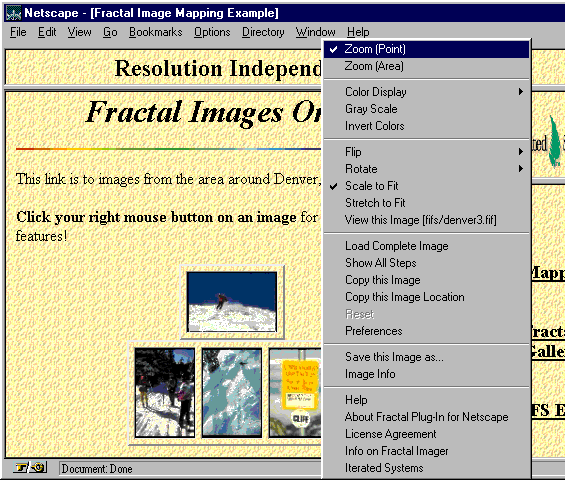This screenshot has width=565, height=480.
Task: Click the Netscape window title icon
Action: click(x=13, y=13)
